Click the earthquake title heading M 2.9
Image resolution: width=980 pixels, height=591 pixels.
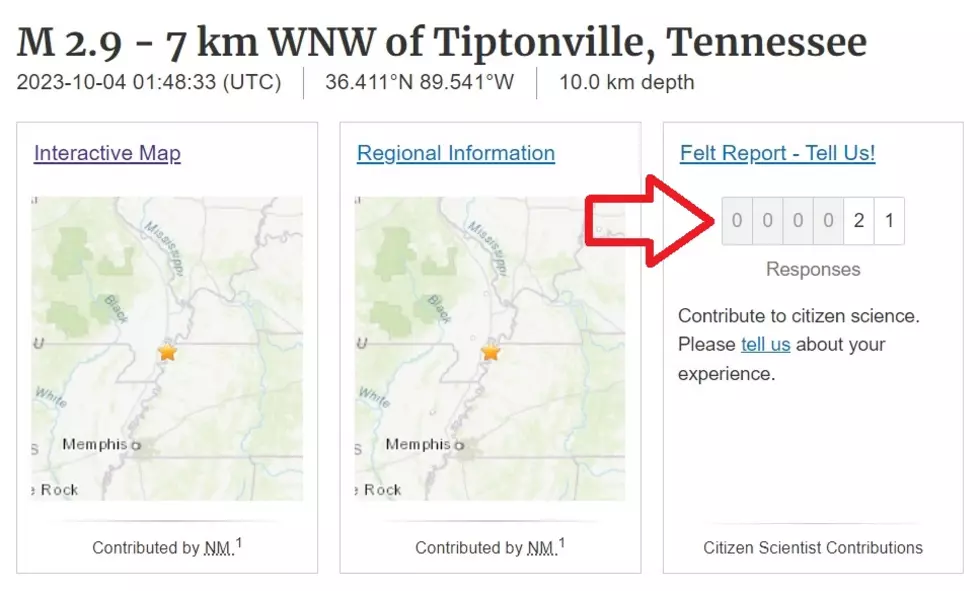pyautogui.click(x=441, y=42)
